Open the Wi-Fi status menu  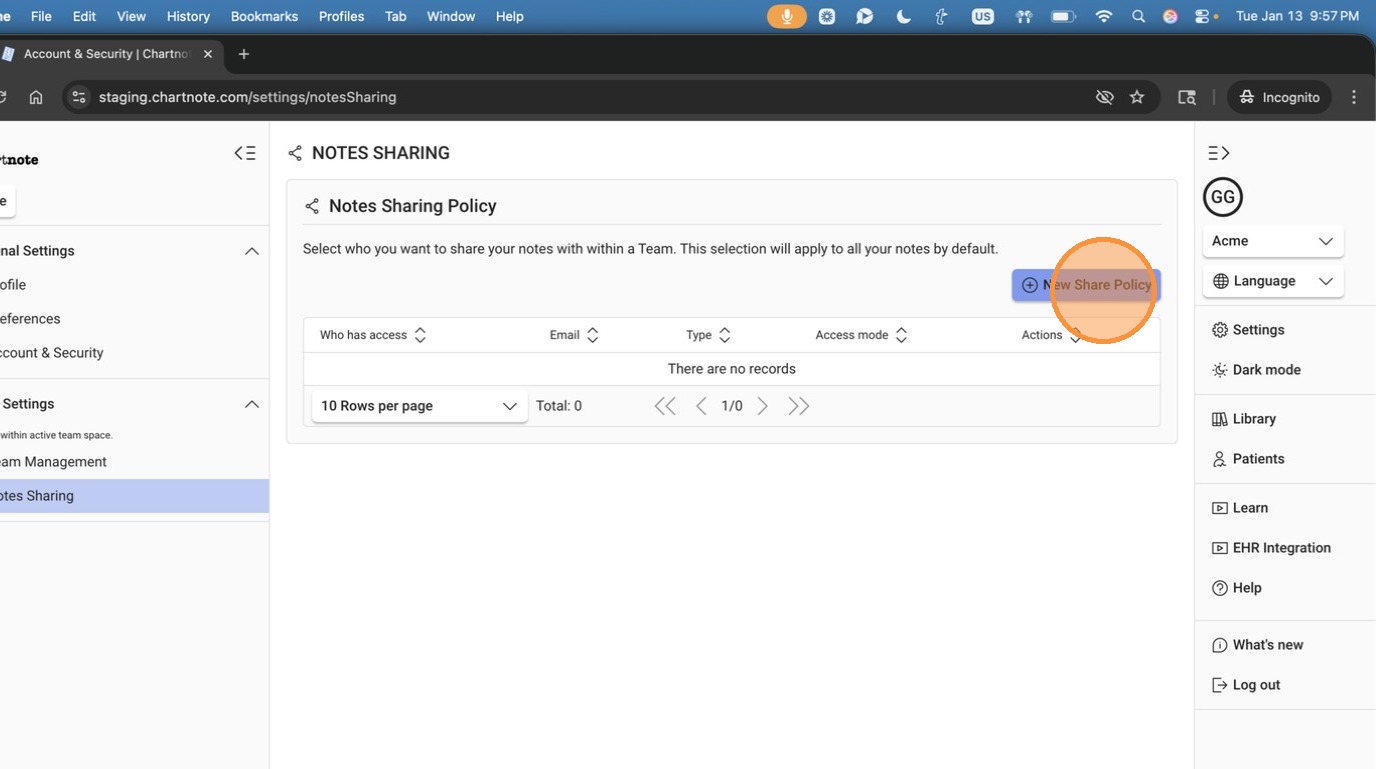pyautogui.click(x=1104, y=16)
